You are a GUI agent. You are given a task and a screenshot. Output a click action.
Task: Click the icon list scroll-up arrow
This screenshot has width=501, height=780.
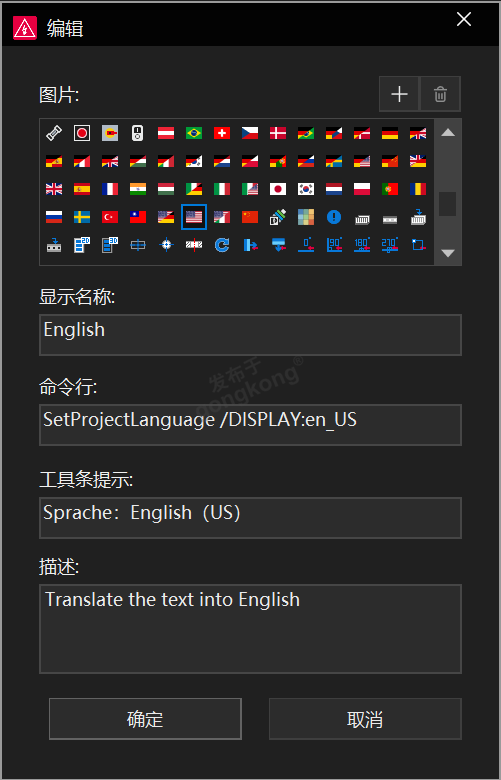448,132
